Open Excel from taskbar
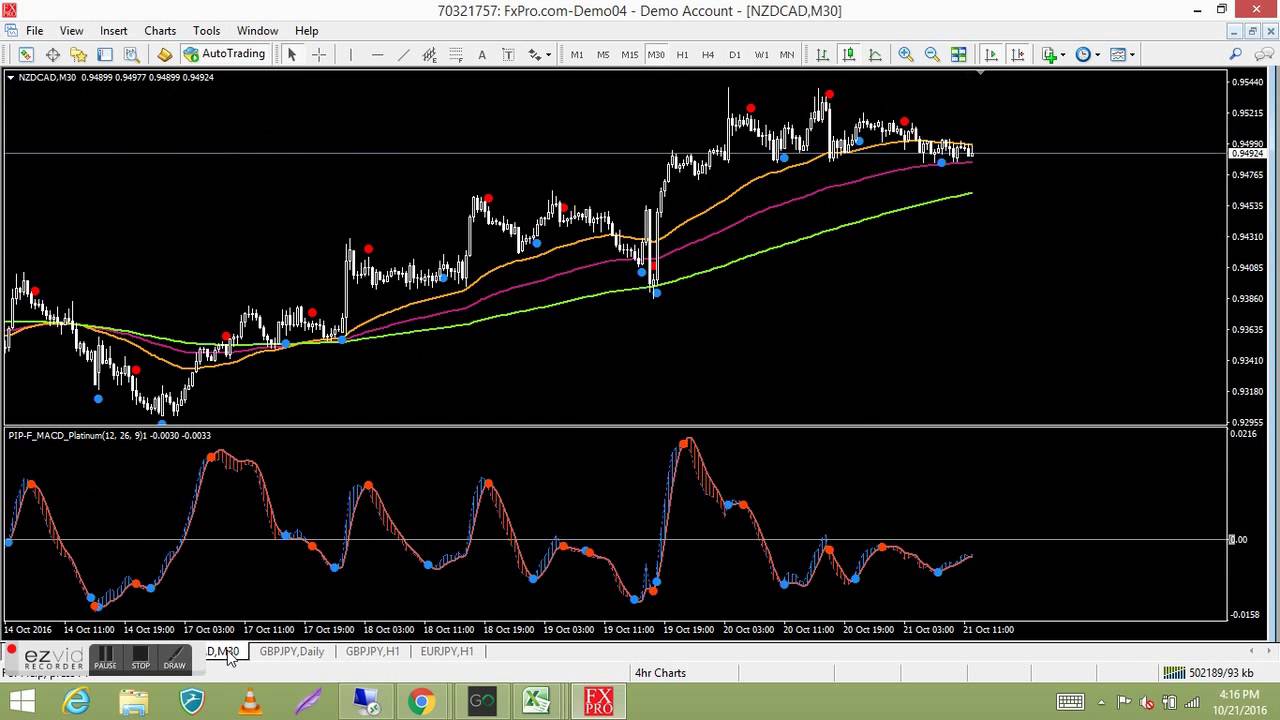1280x720 pixels. pos(537,702)
